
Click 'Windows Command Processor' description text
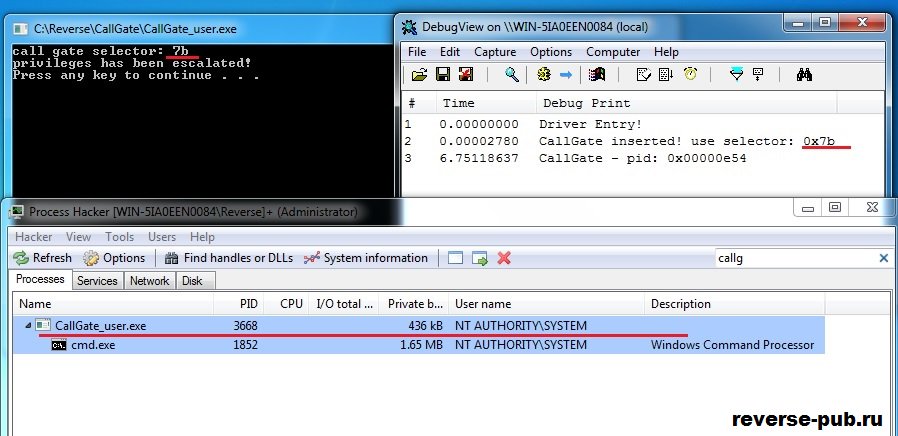click(x=732, y=345)
